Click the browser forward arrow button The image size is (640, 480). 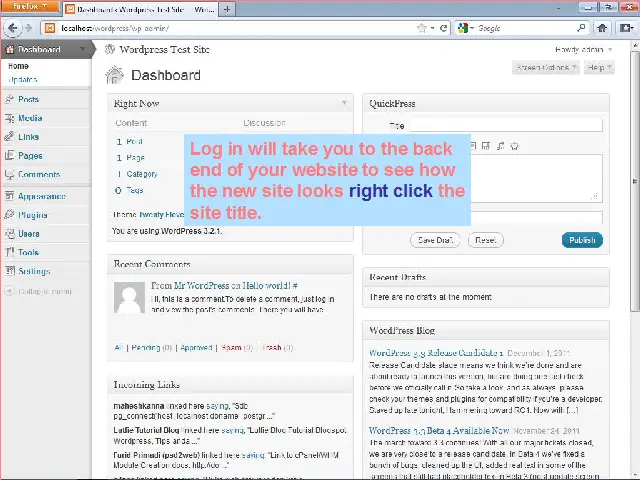(28, 28)
